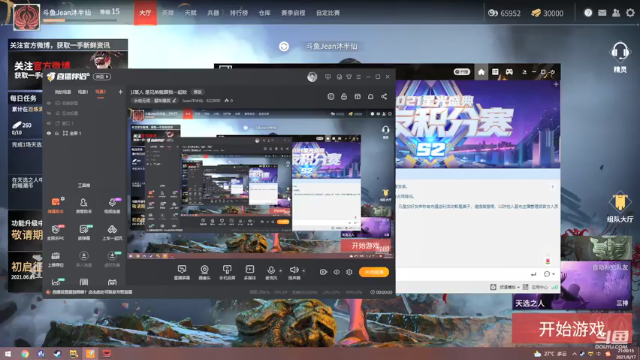Open the message bubble icon in streaming app title bar
This screenshot has height=360, width=640.
click(328, 77)
